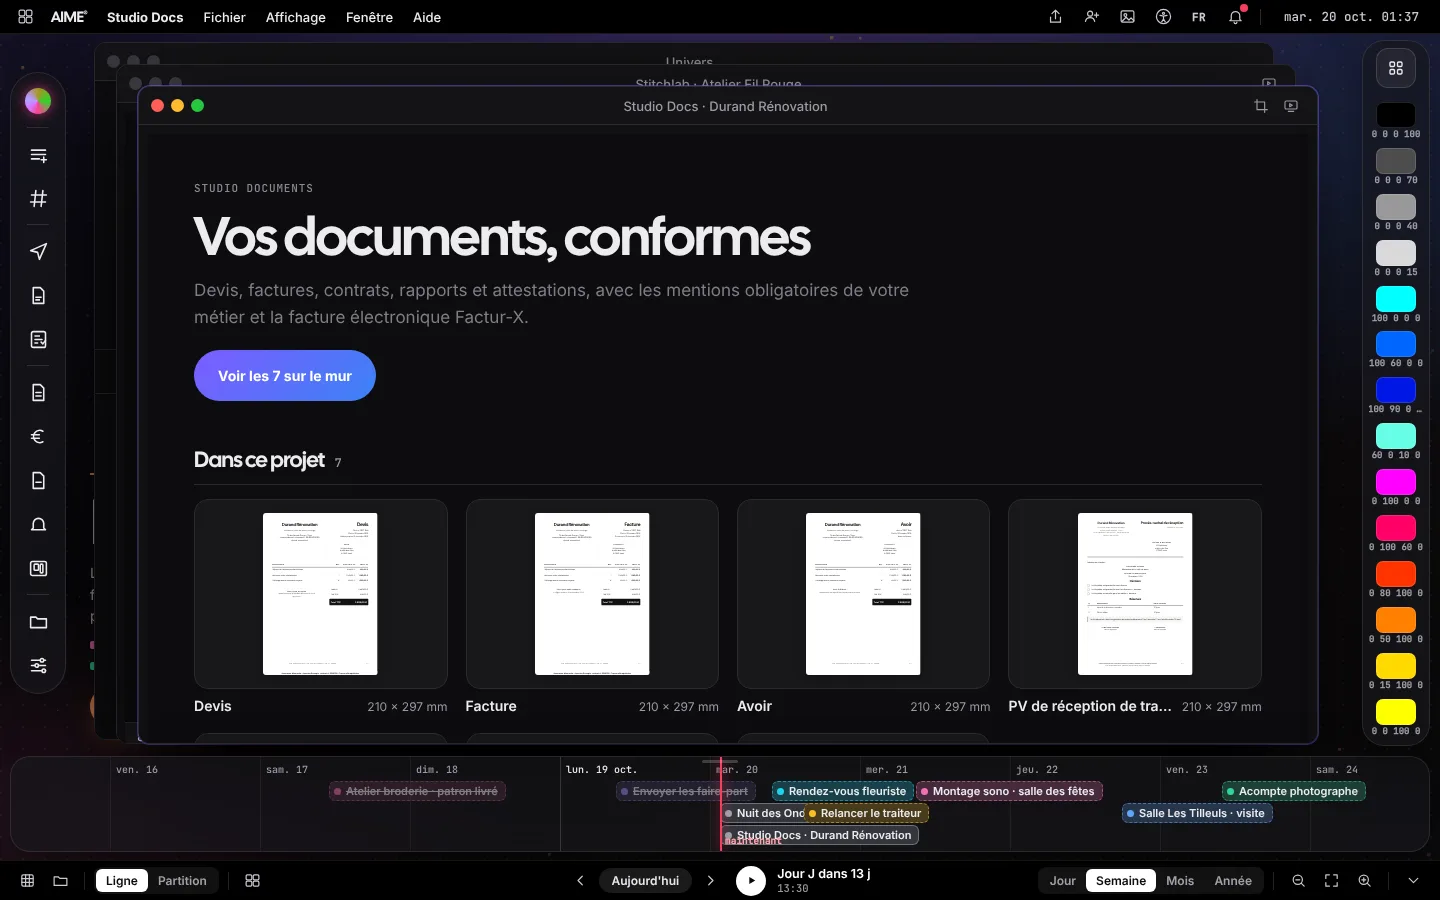Click the Aujourd'hui button

point(645,881)
